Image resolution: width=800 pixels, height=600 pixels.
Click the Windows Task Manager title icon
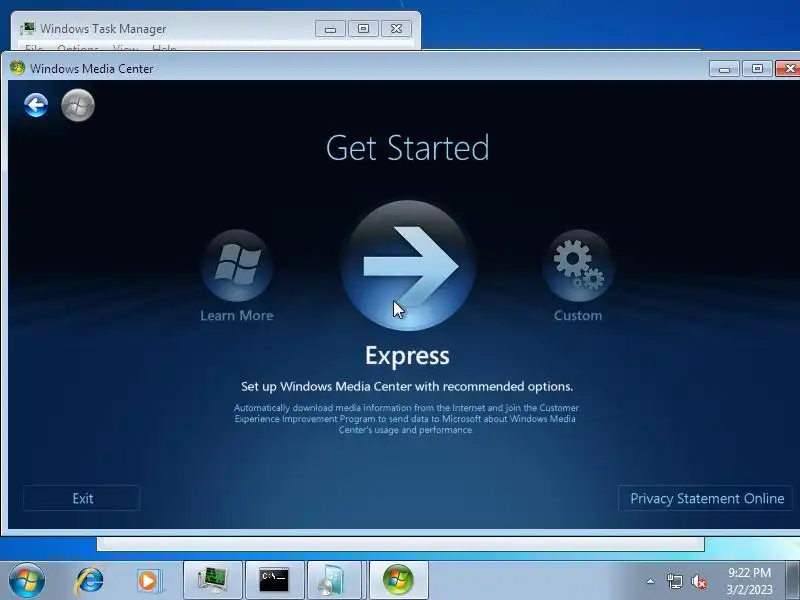click(28, 29)
